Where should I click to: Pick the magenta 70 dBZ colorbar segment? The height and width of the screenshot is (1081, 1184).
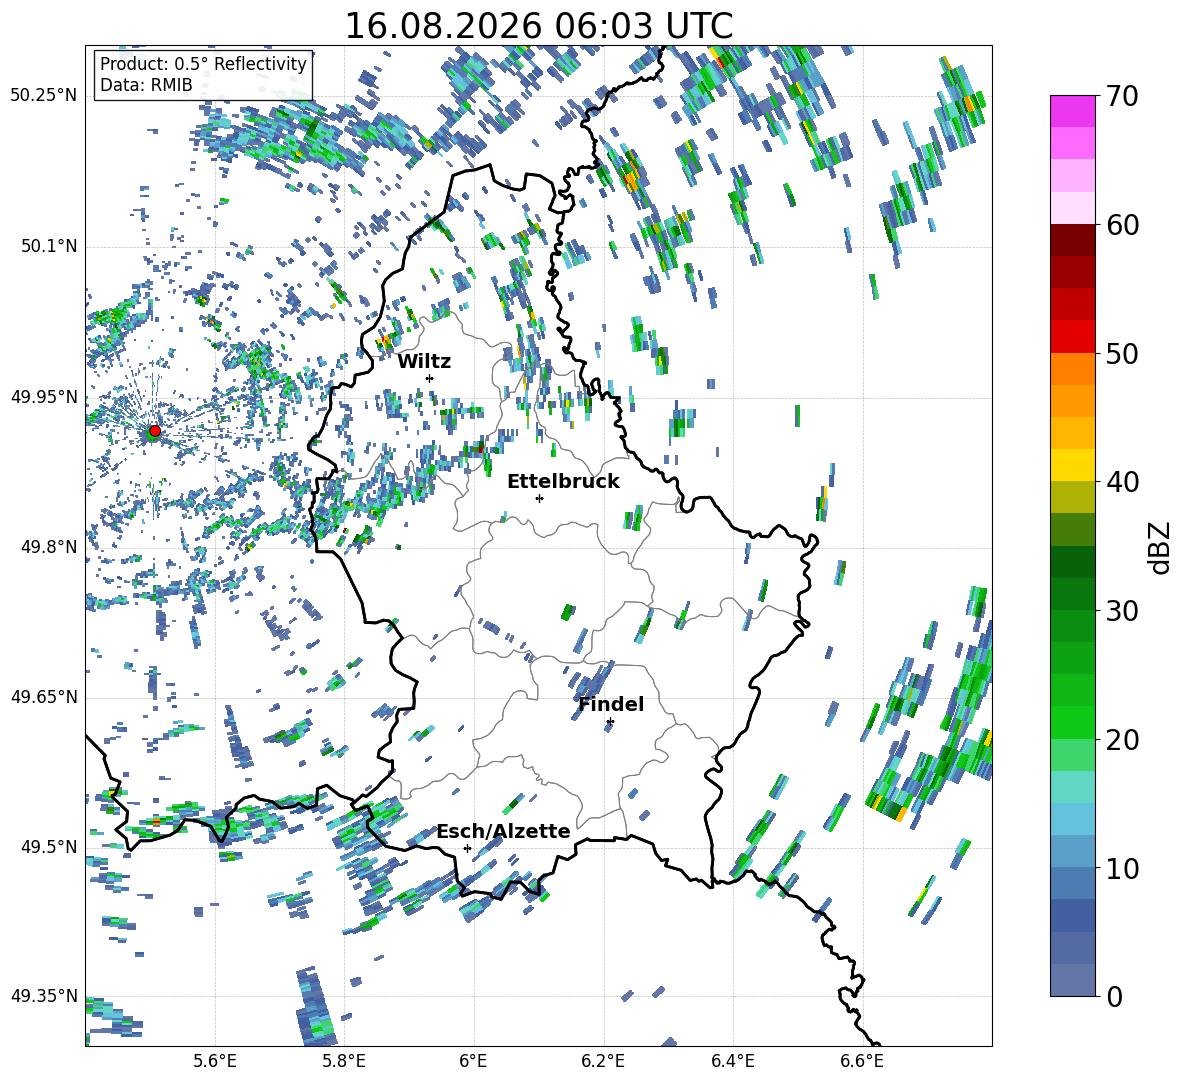point(1072,111)
